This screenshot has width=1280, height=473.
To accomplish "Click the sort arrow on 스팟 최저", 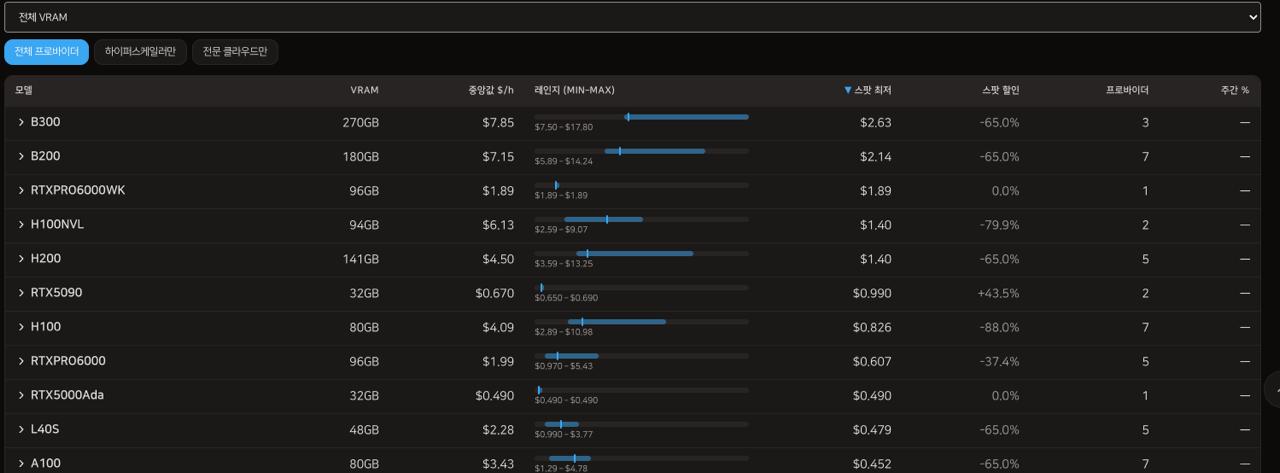I will 848,90.
